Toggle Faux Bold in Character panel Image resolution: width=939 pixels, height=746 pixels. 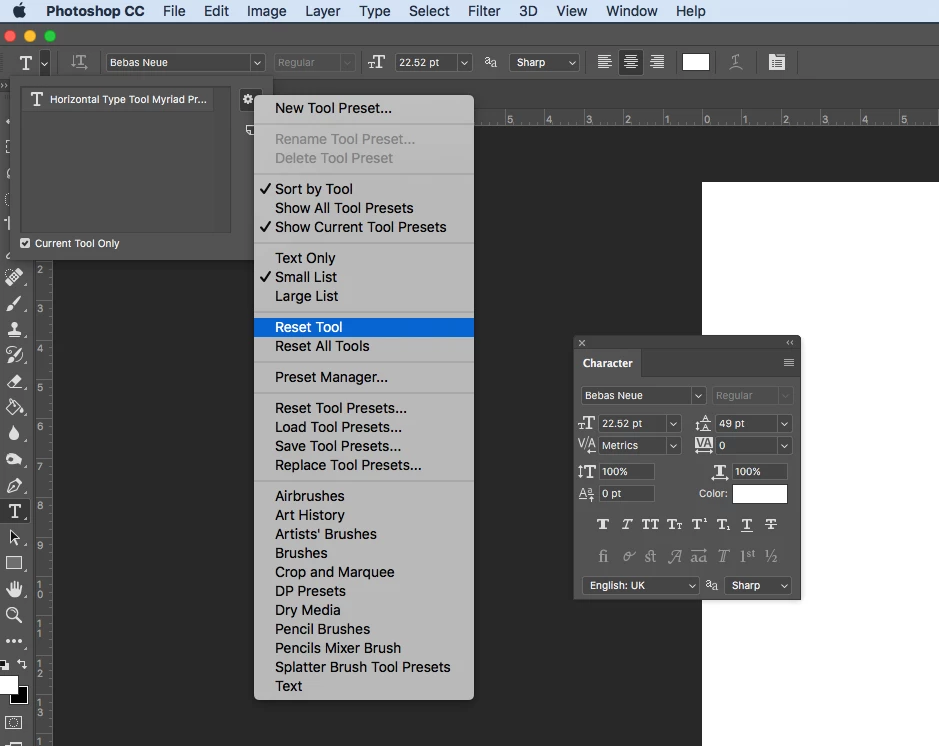click(603, 524)
